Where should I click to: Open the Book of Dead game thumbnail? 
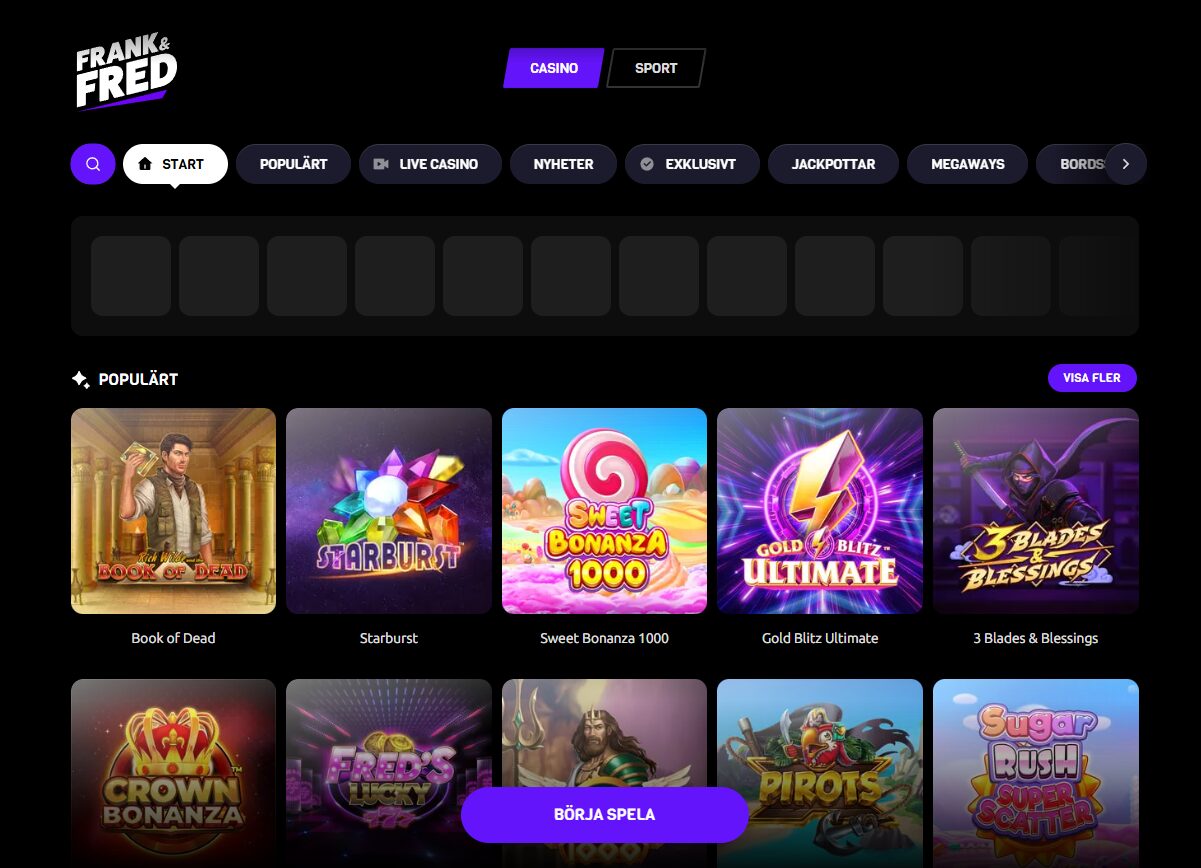coord(174,511)
